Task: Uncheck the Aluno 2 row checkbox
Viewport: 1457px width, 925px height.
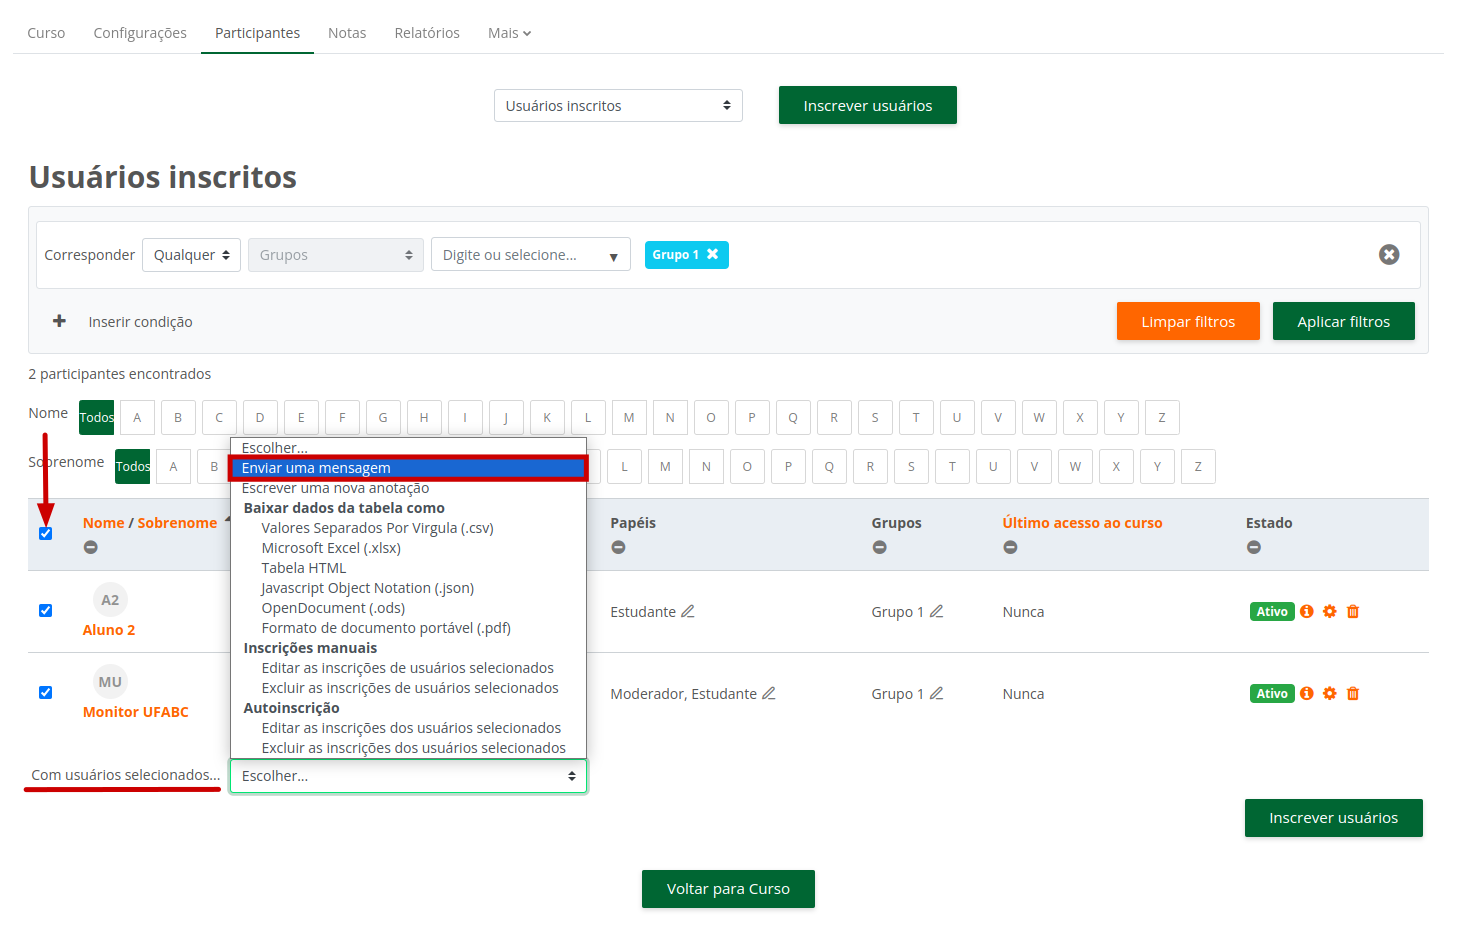Action: [45, 611]
